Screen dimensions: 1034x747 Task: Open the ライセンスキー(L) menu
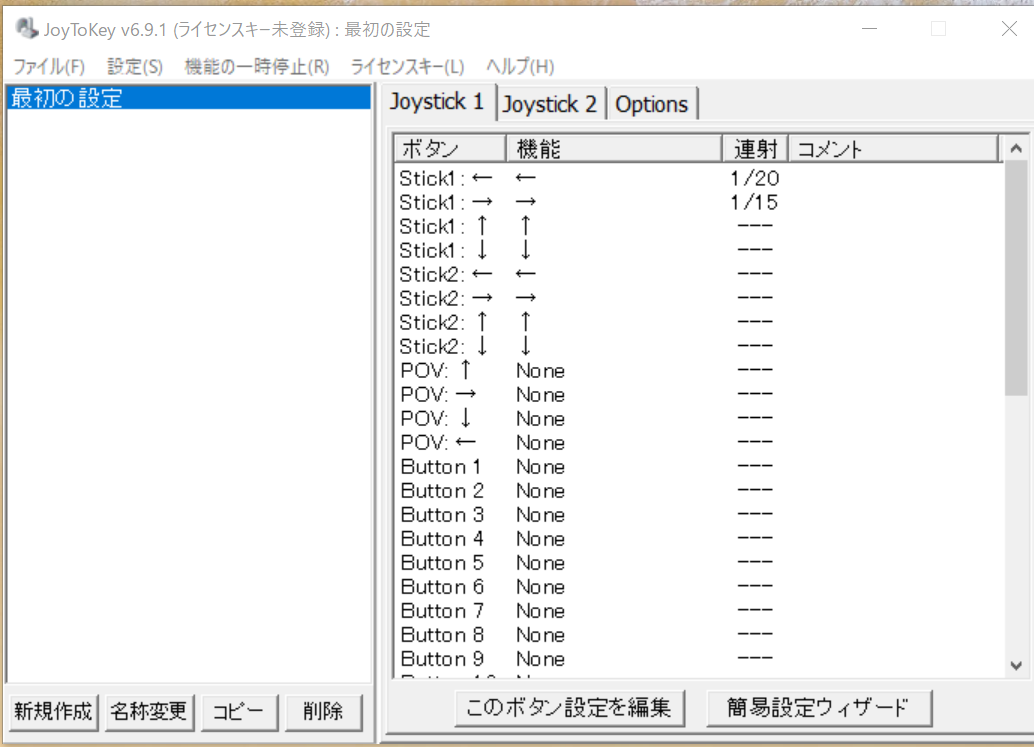[x=408, y=67]
